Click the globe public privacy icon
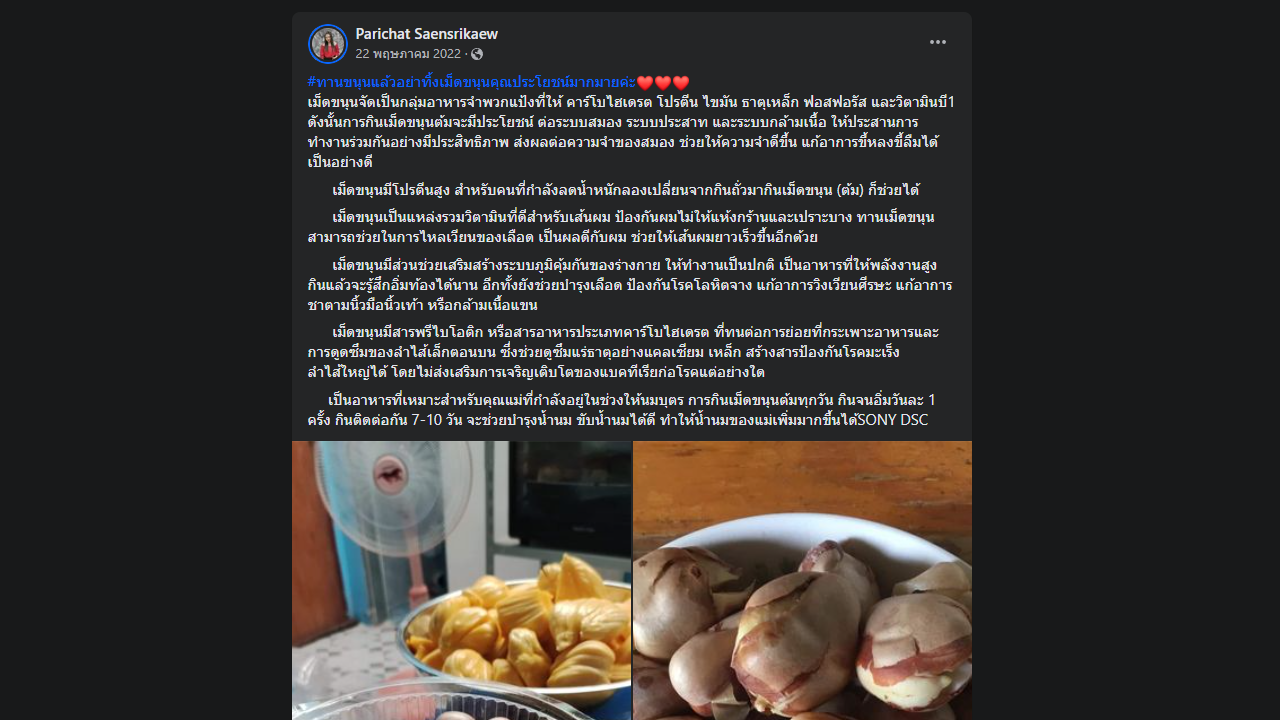 (x=477, y=54)
